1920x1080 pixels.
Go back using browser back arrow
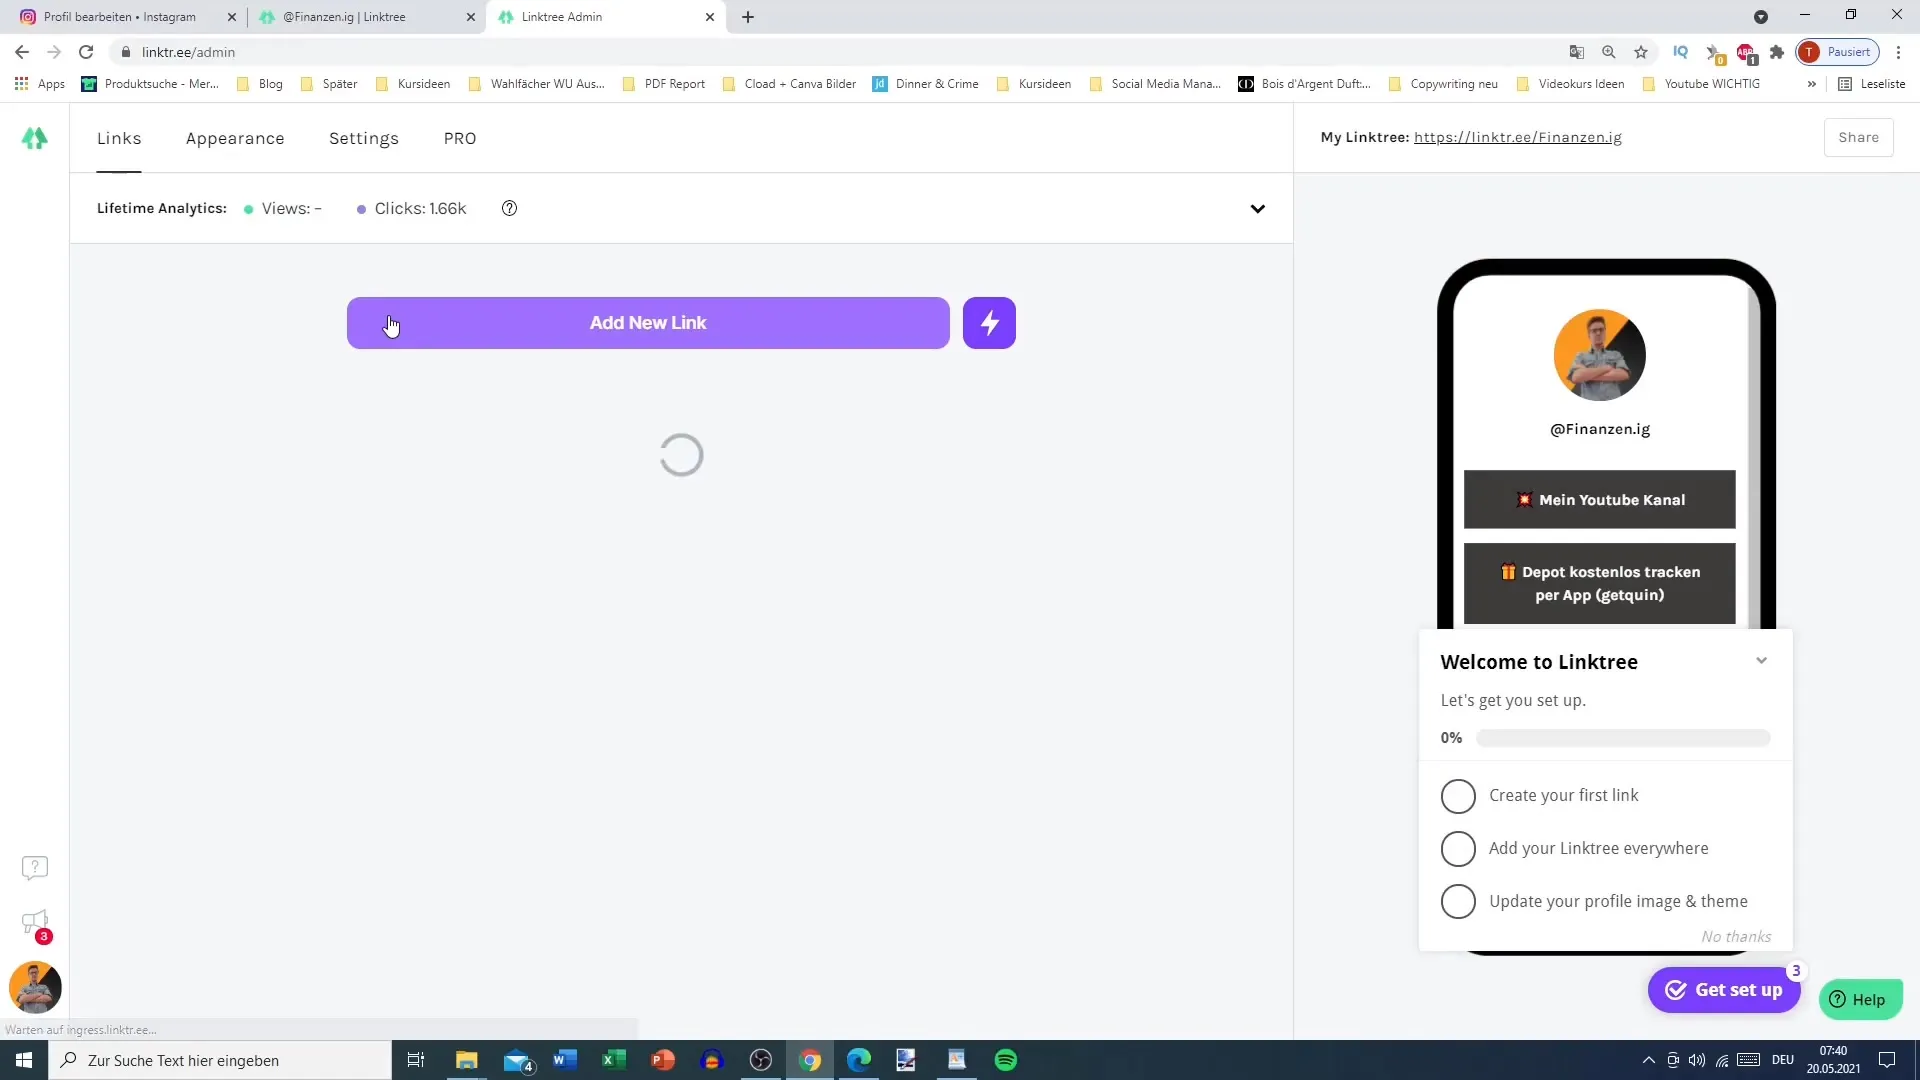coord(22,52)
